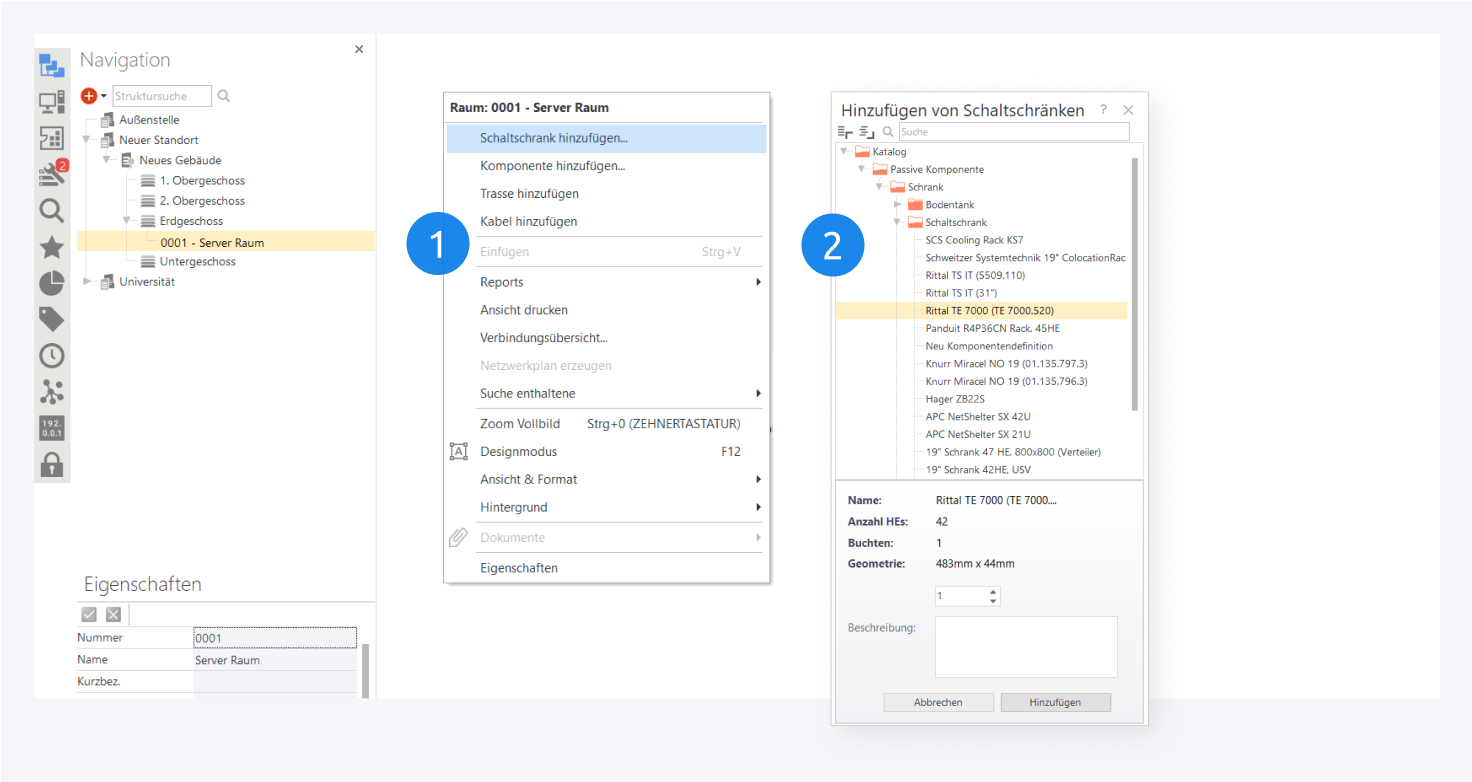Confirm property changes with the checkmark icon
Image resolution: width=1472 pixels, height=782 pixels.
[89, 614]
